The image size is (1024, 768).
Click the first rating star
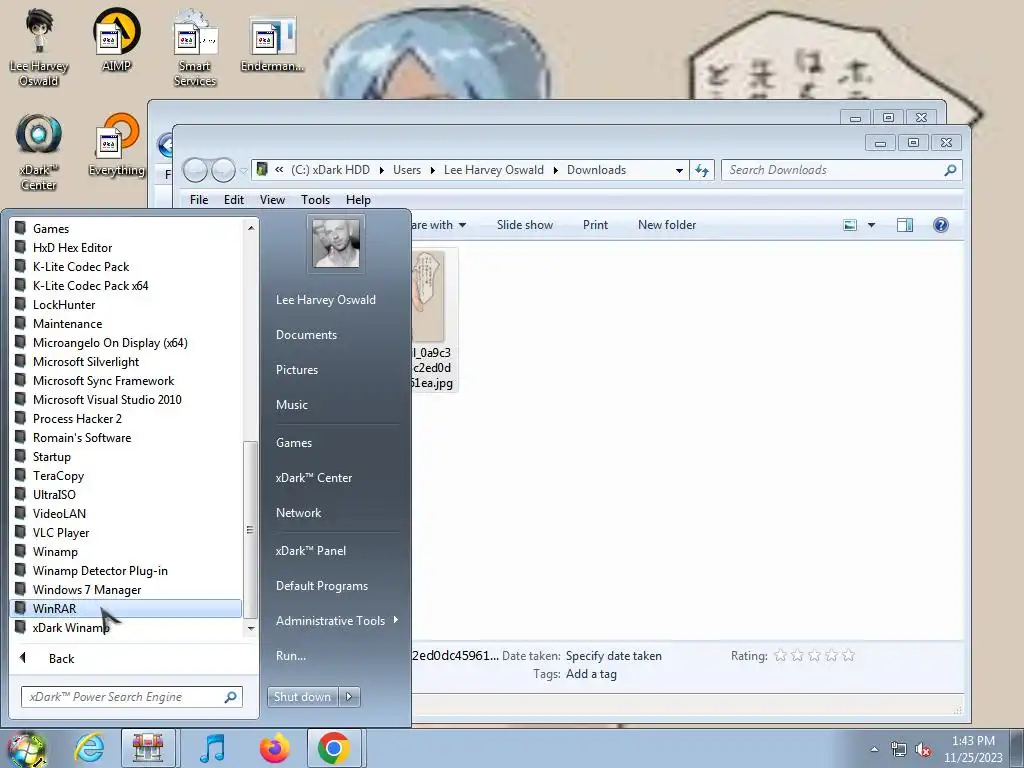780,655
